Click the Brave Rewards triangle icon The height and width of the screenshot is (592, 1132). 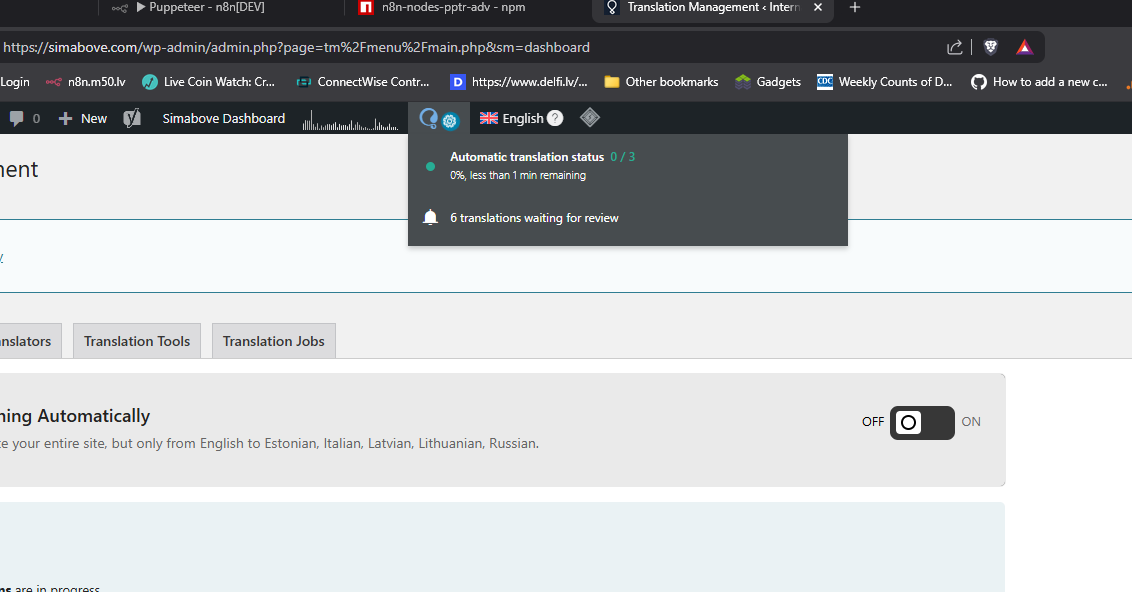(x=1024, y=47)
